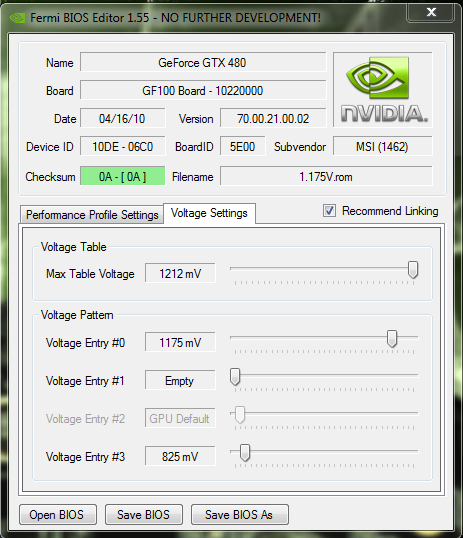Click the Voltage Entry #3 825 mV field
The height and width of the screenshot is (538, 463).
pyautogui.click(x=180, y=456)
